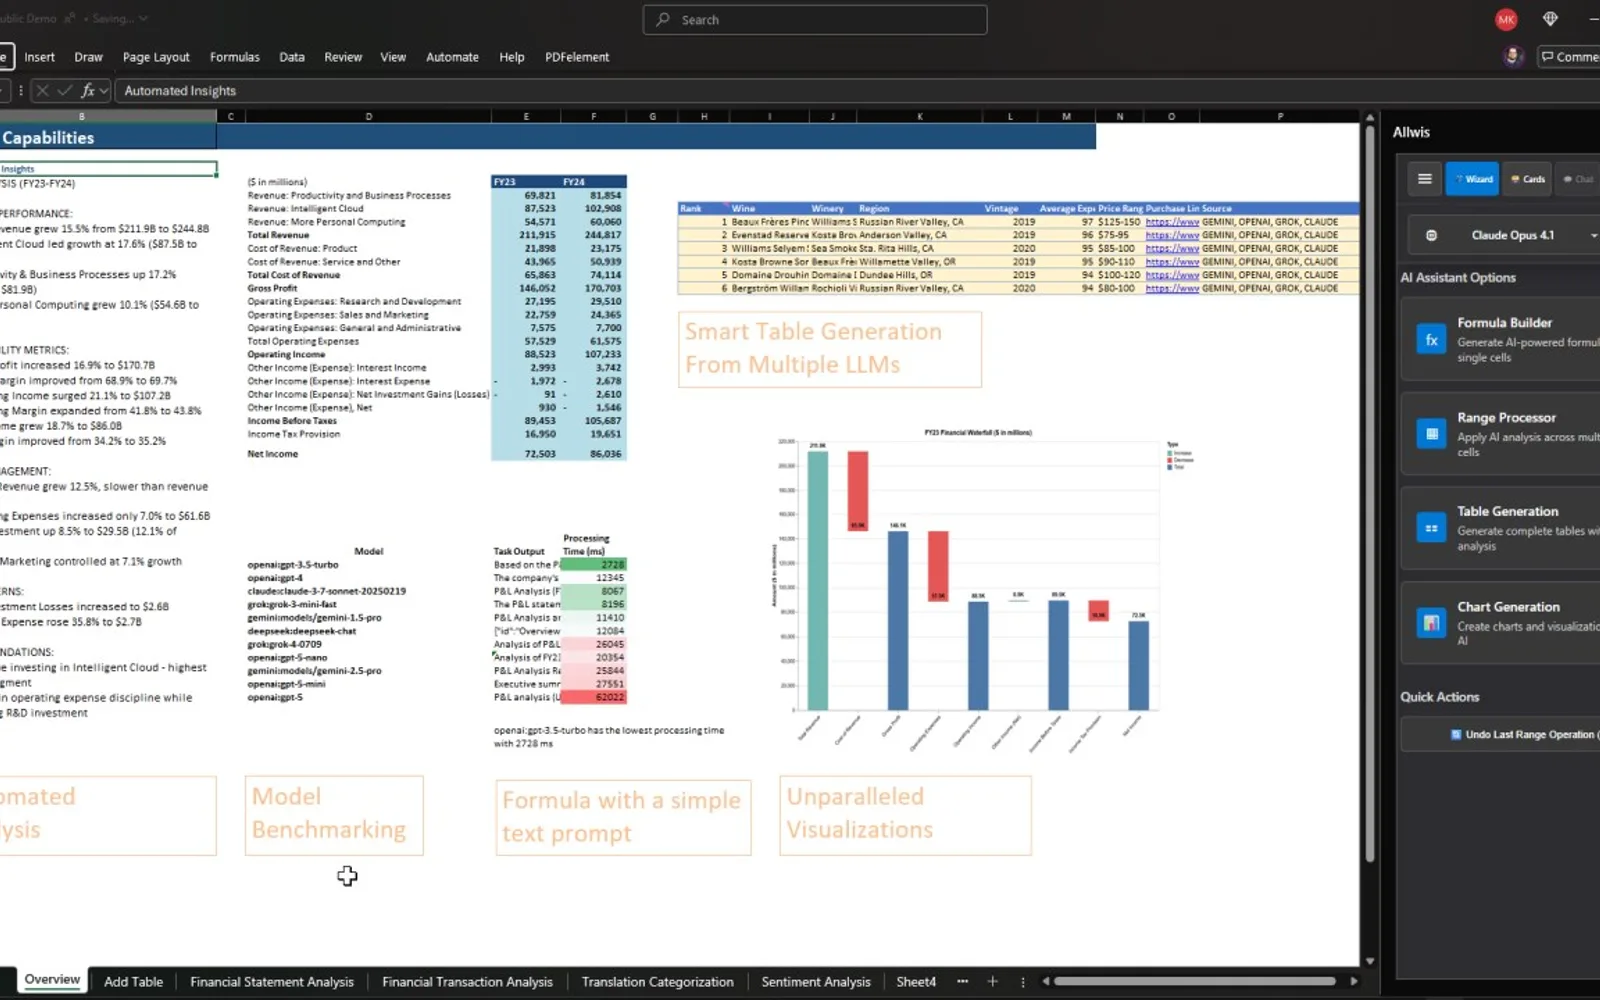
Task: Click the Model Benchmarking text box
Action: [334, 815]
